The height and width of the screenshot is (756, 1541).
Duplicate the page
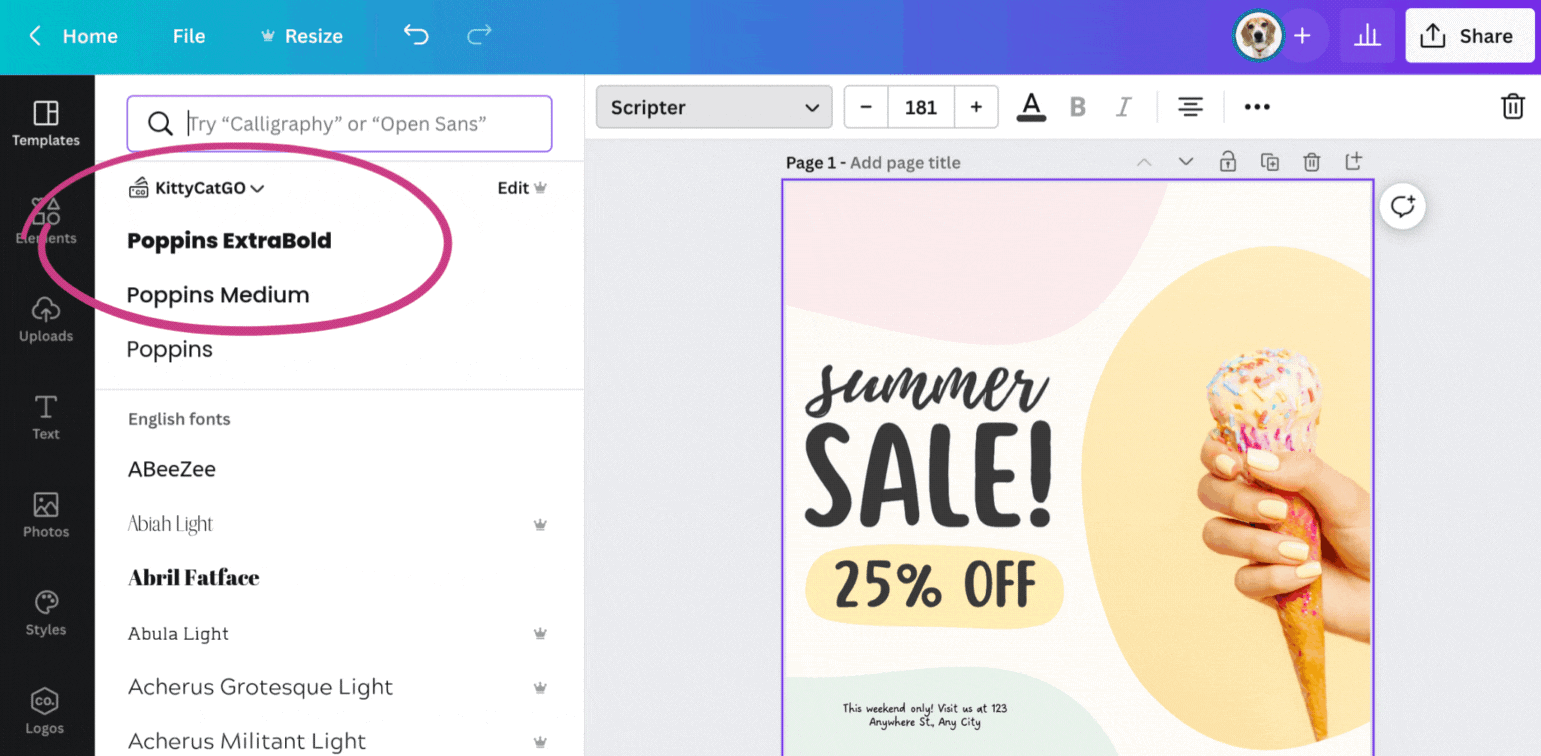click(1270, 162)
